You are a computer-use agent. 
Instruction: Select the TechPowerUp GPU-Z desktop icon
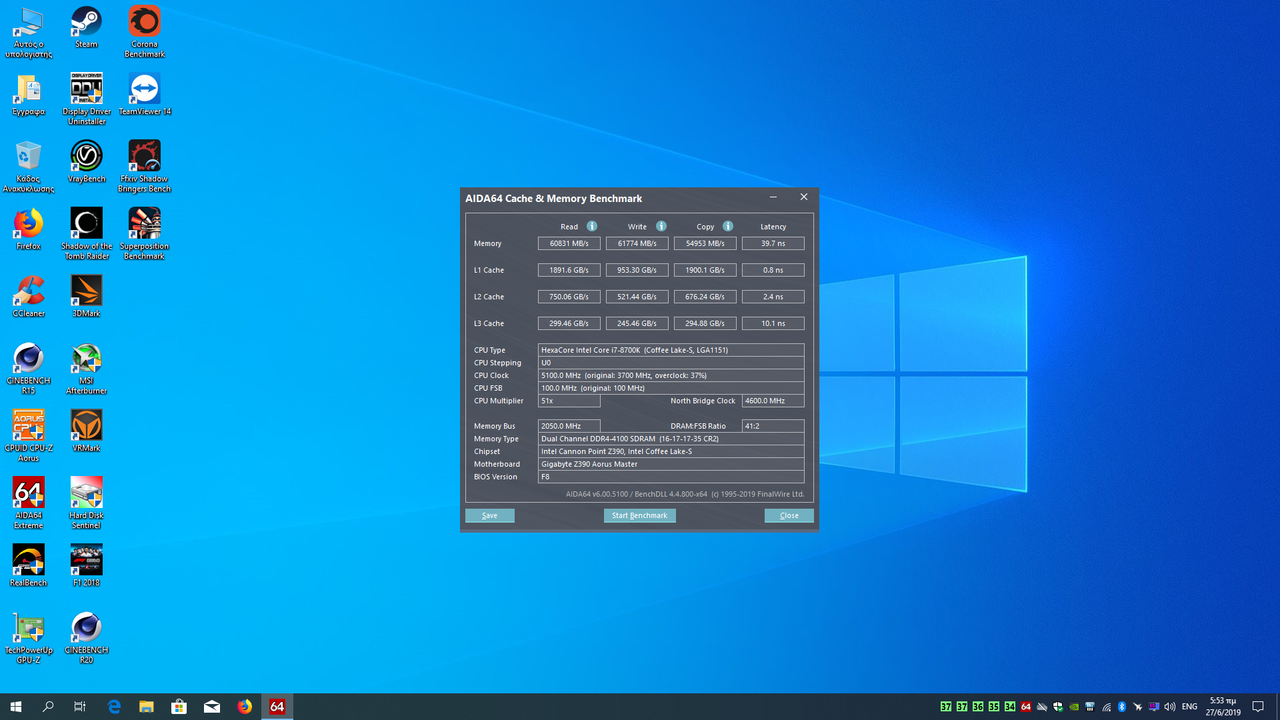click(28, 638)
